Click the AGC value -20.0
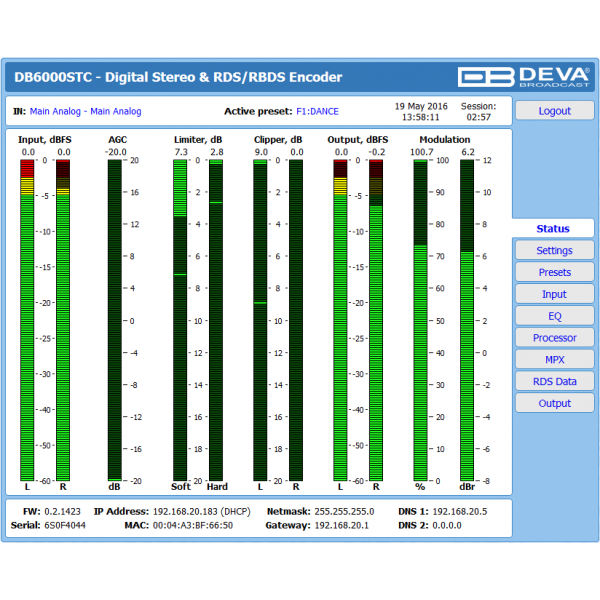600x600 pixels. tap(116, 152)
